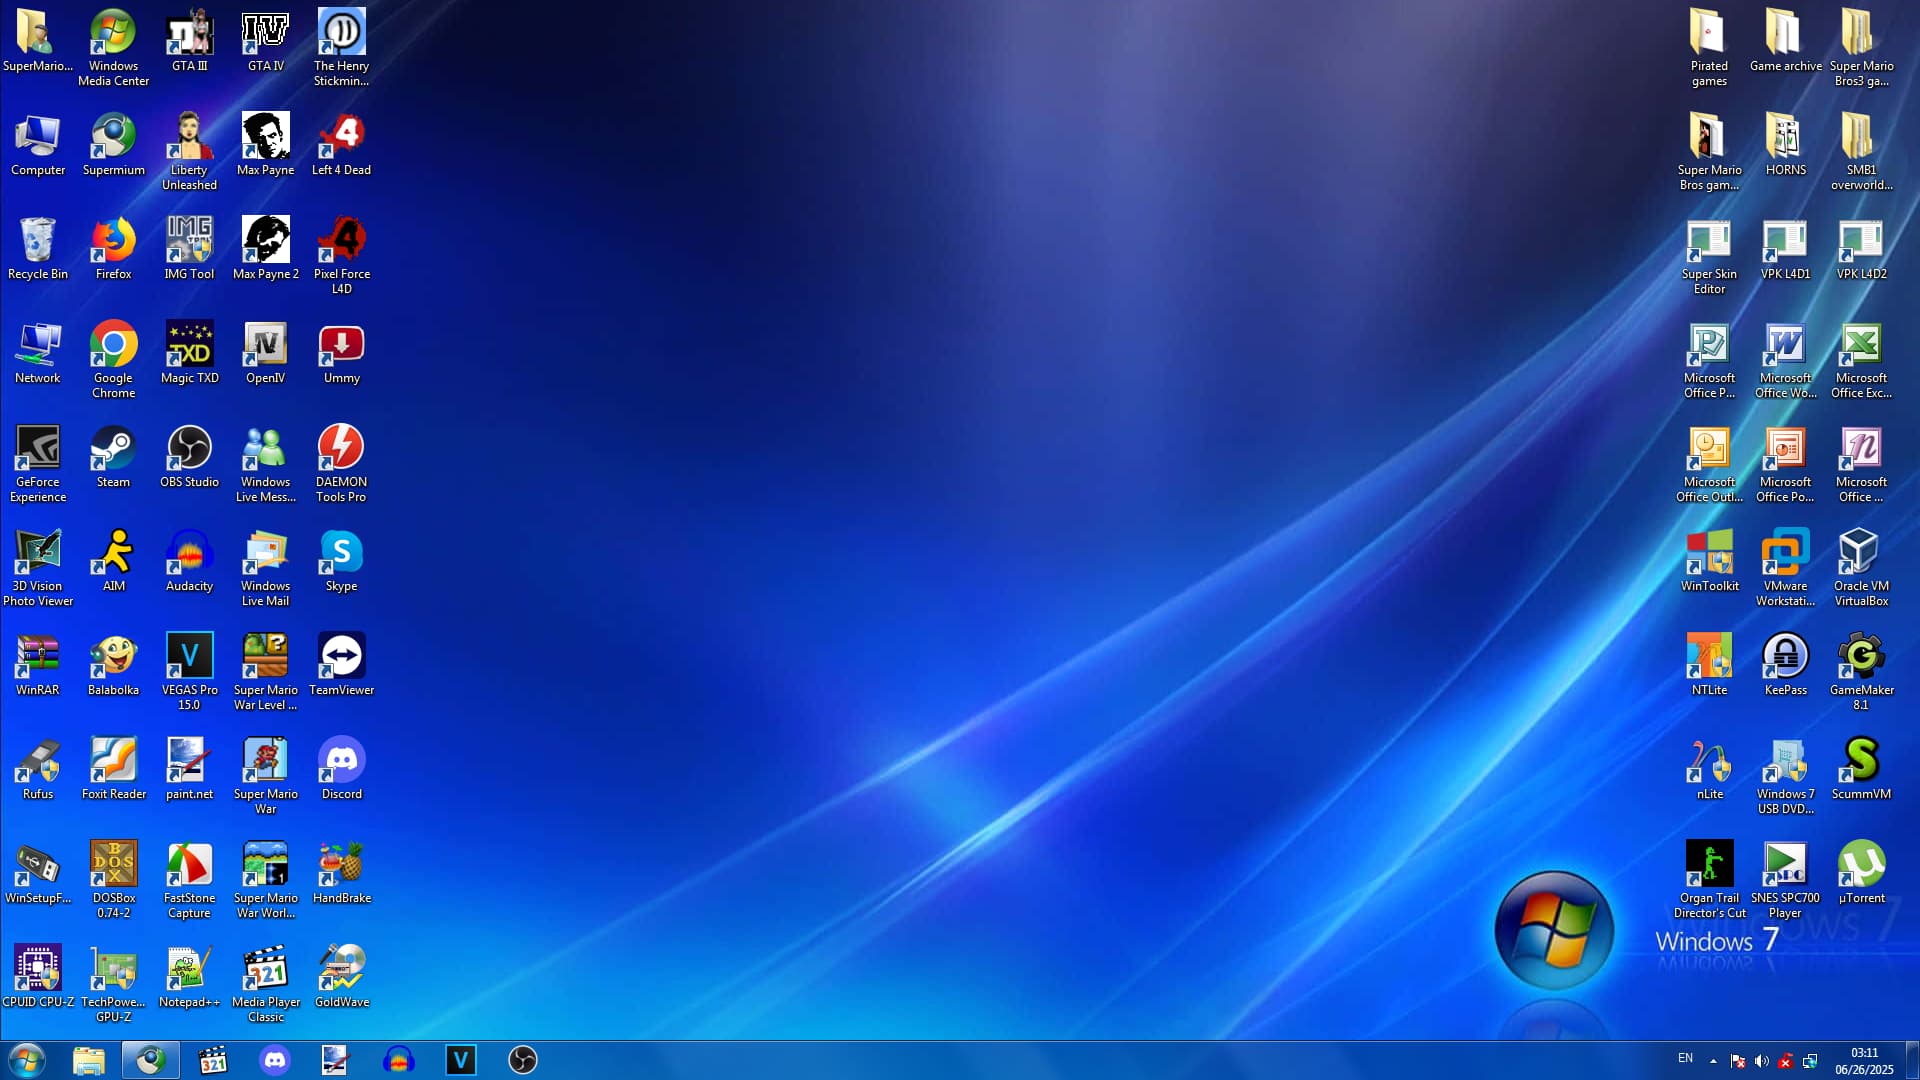Click the Windows Start orb

pyautogui.click(x=27, y=1060)
